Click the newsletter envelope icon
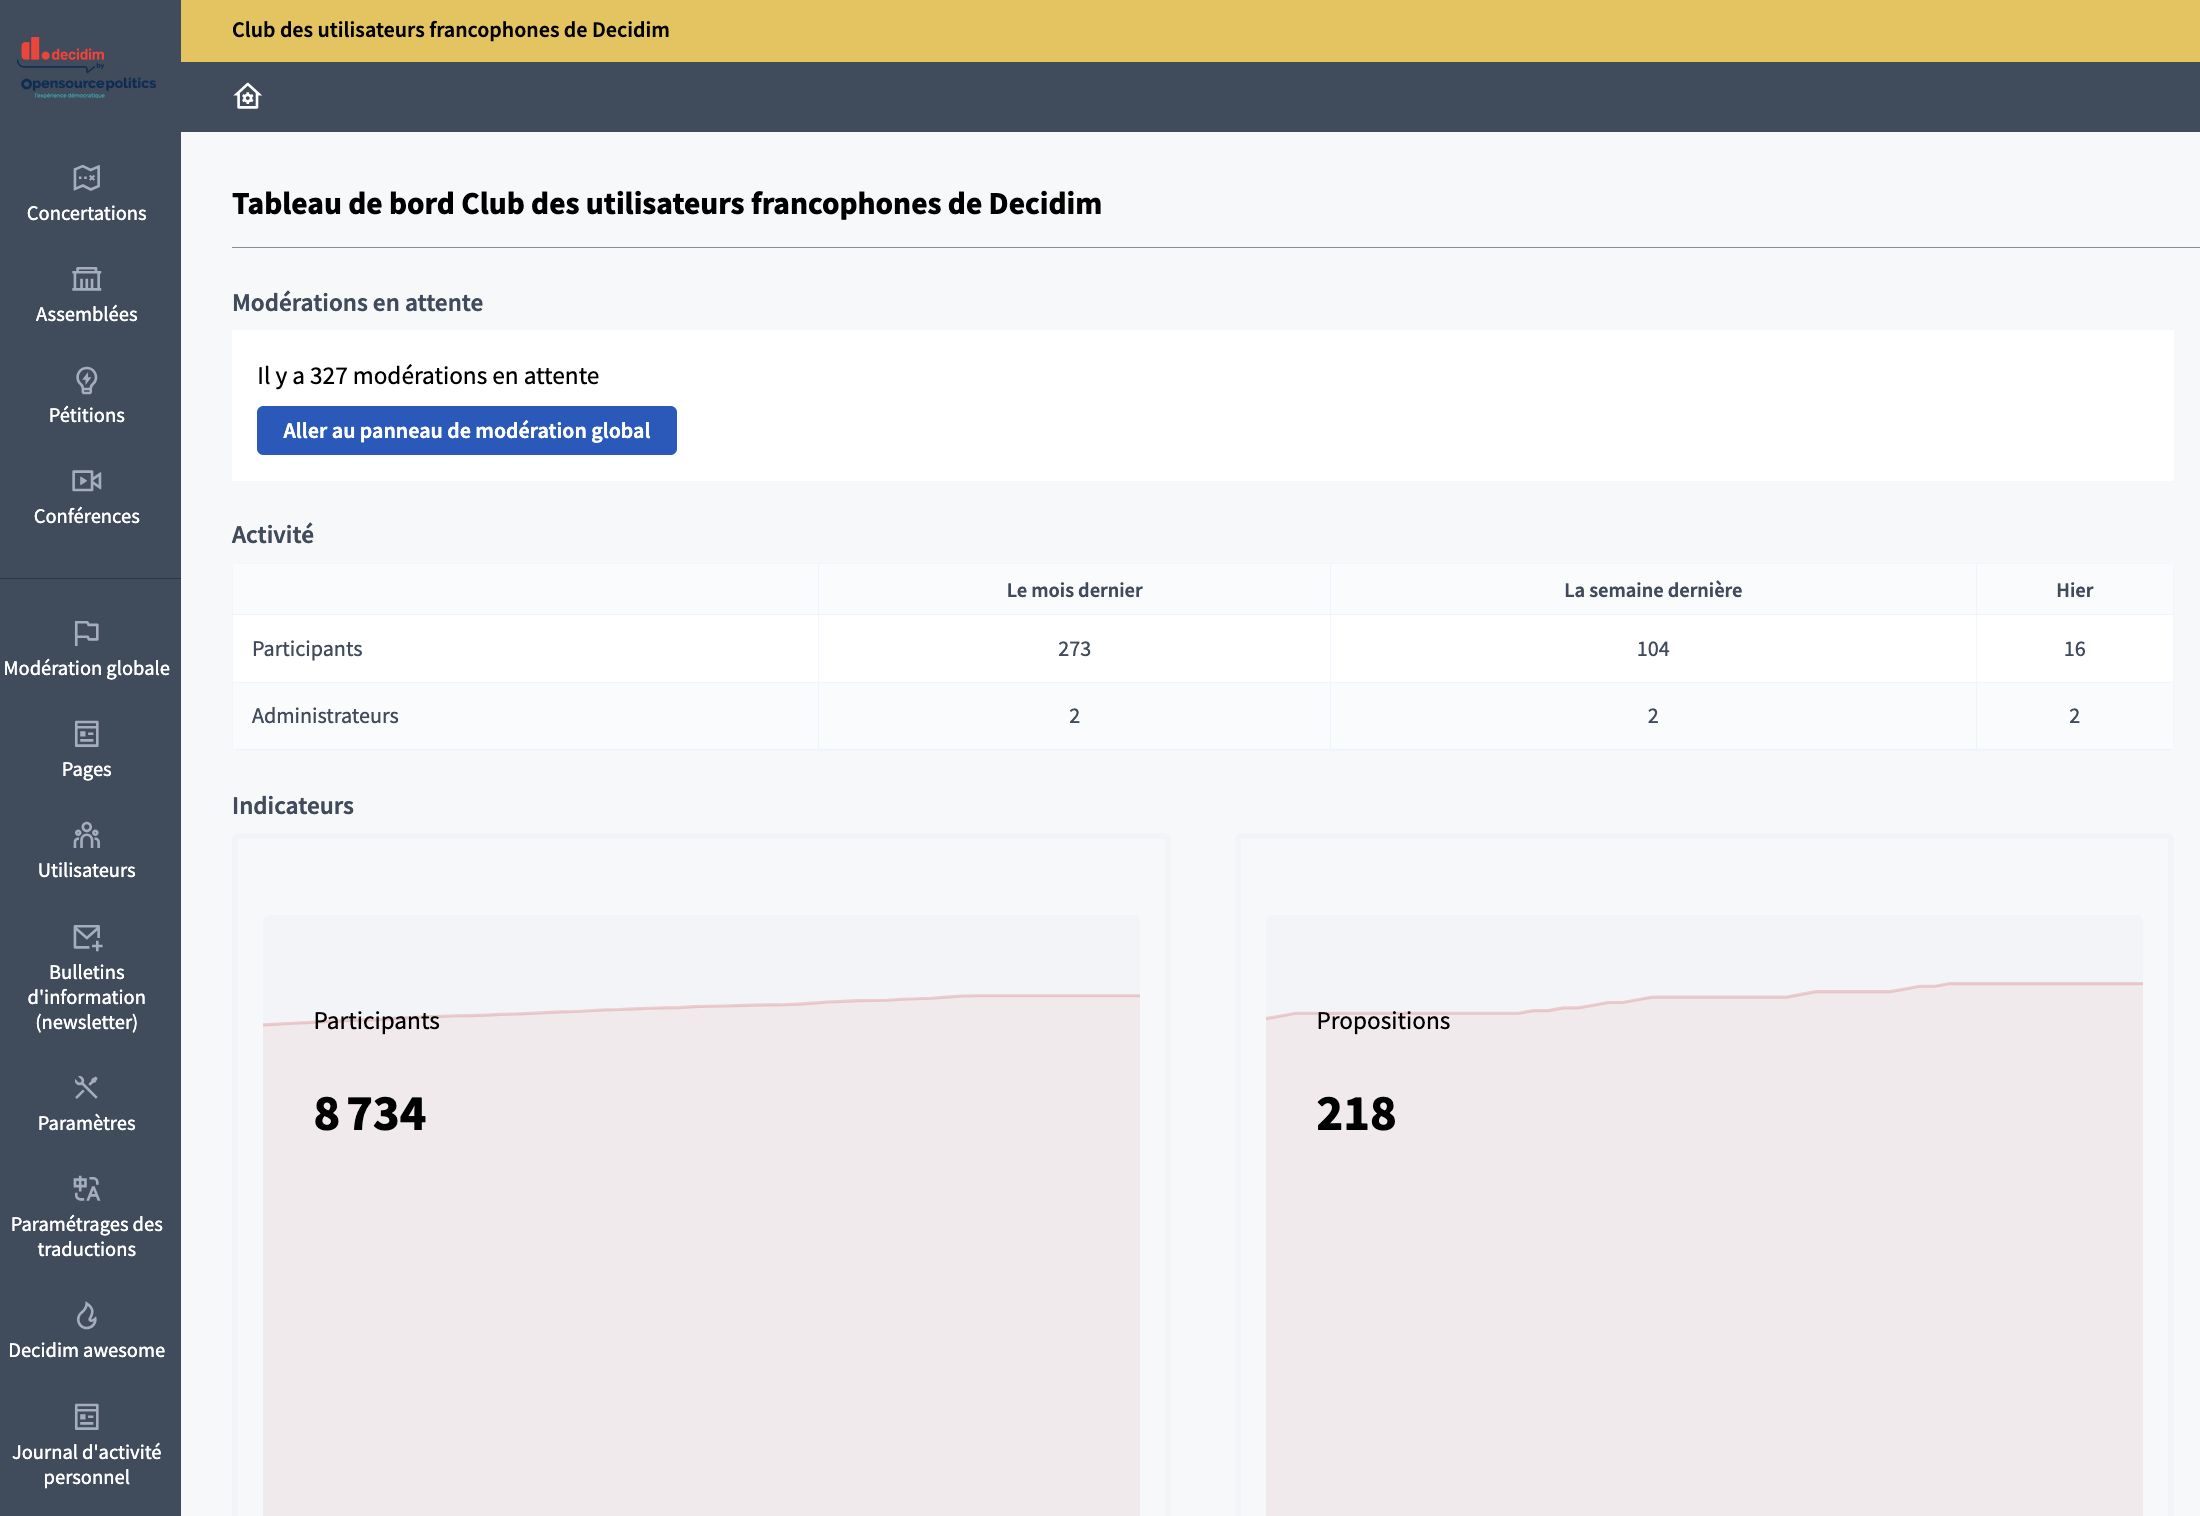This screenshot has width=2200, height=1516. tap(87, 937)
